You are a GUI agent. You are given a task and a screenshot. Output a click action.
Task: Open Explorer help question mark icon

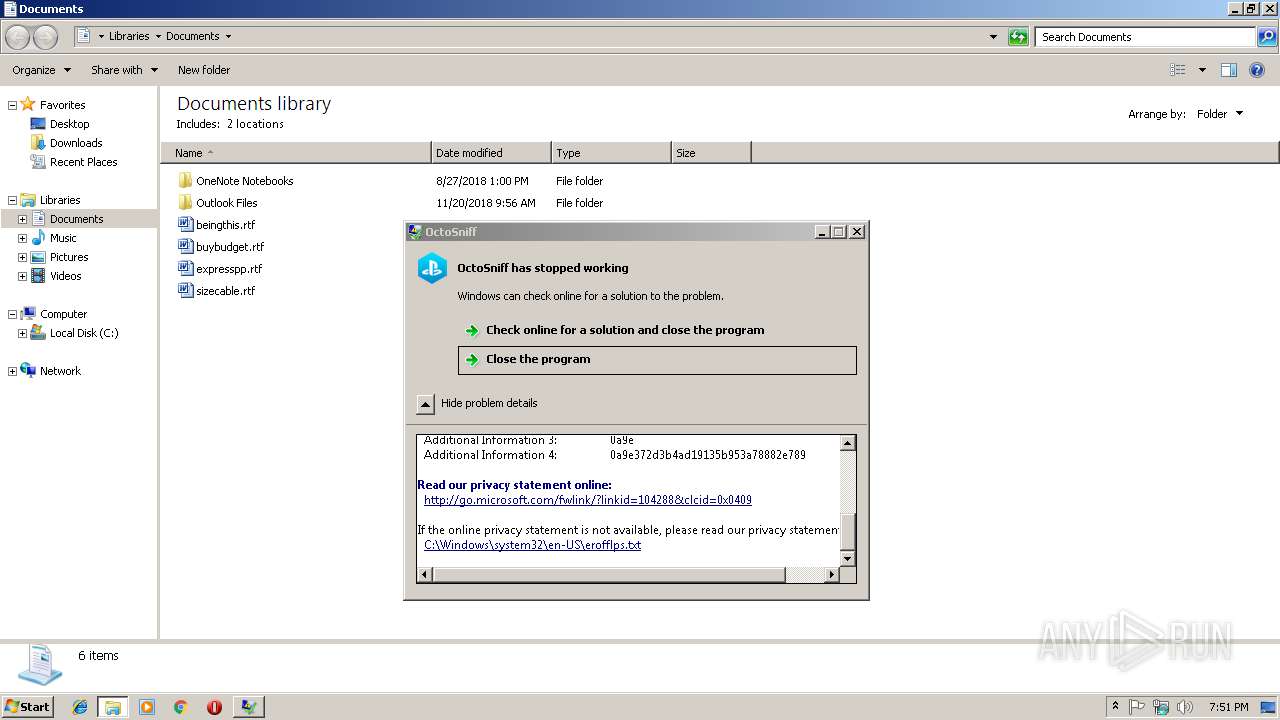pyautogui.click(x=1258, y=70)
